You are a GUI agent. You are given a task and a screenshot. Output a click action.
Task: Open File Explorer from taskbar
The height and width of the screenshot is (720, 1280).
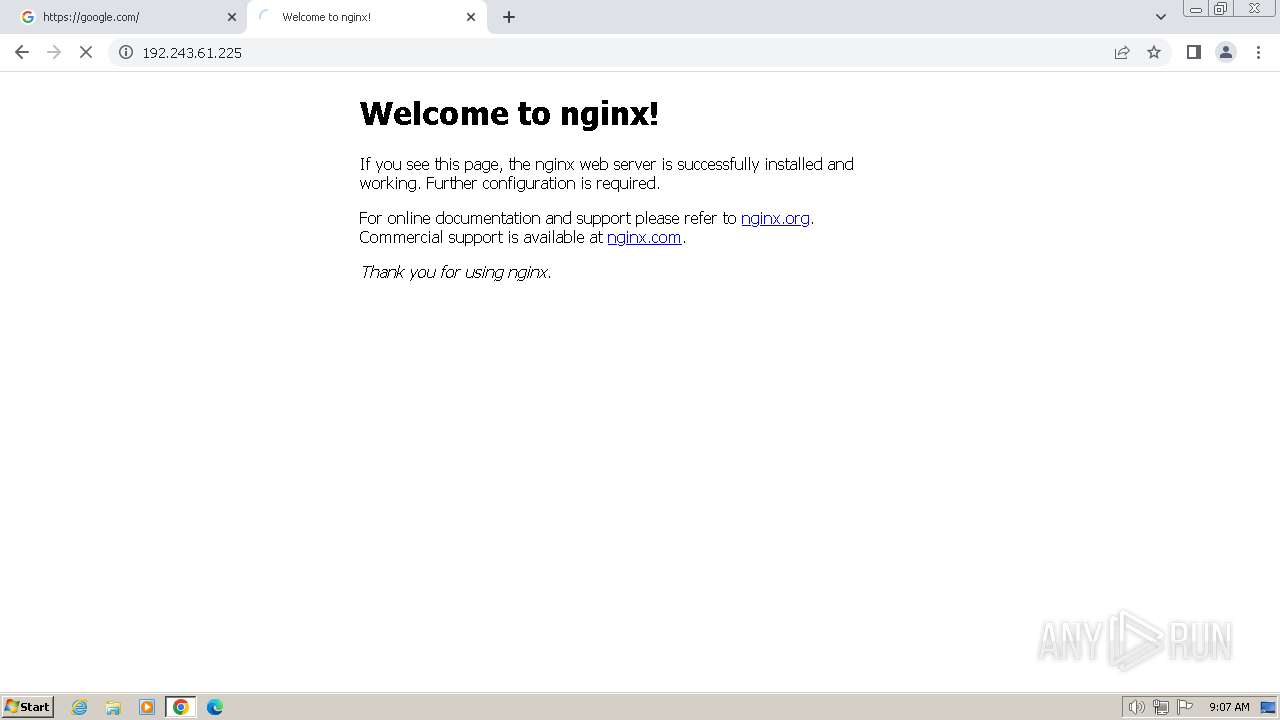(113, 707)
